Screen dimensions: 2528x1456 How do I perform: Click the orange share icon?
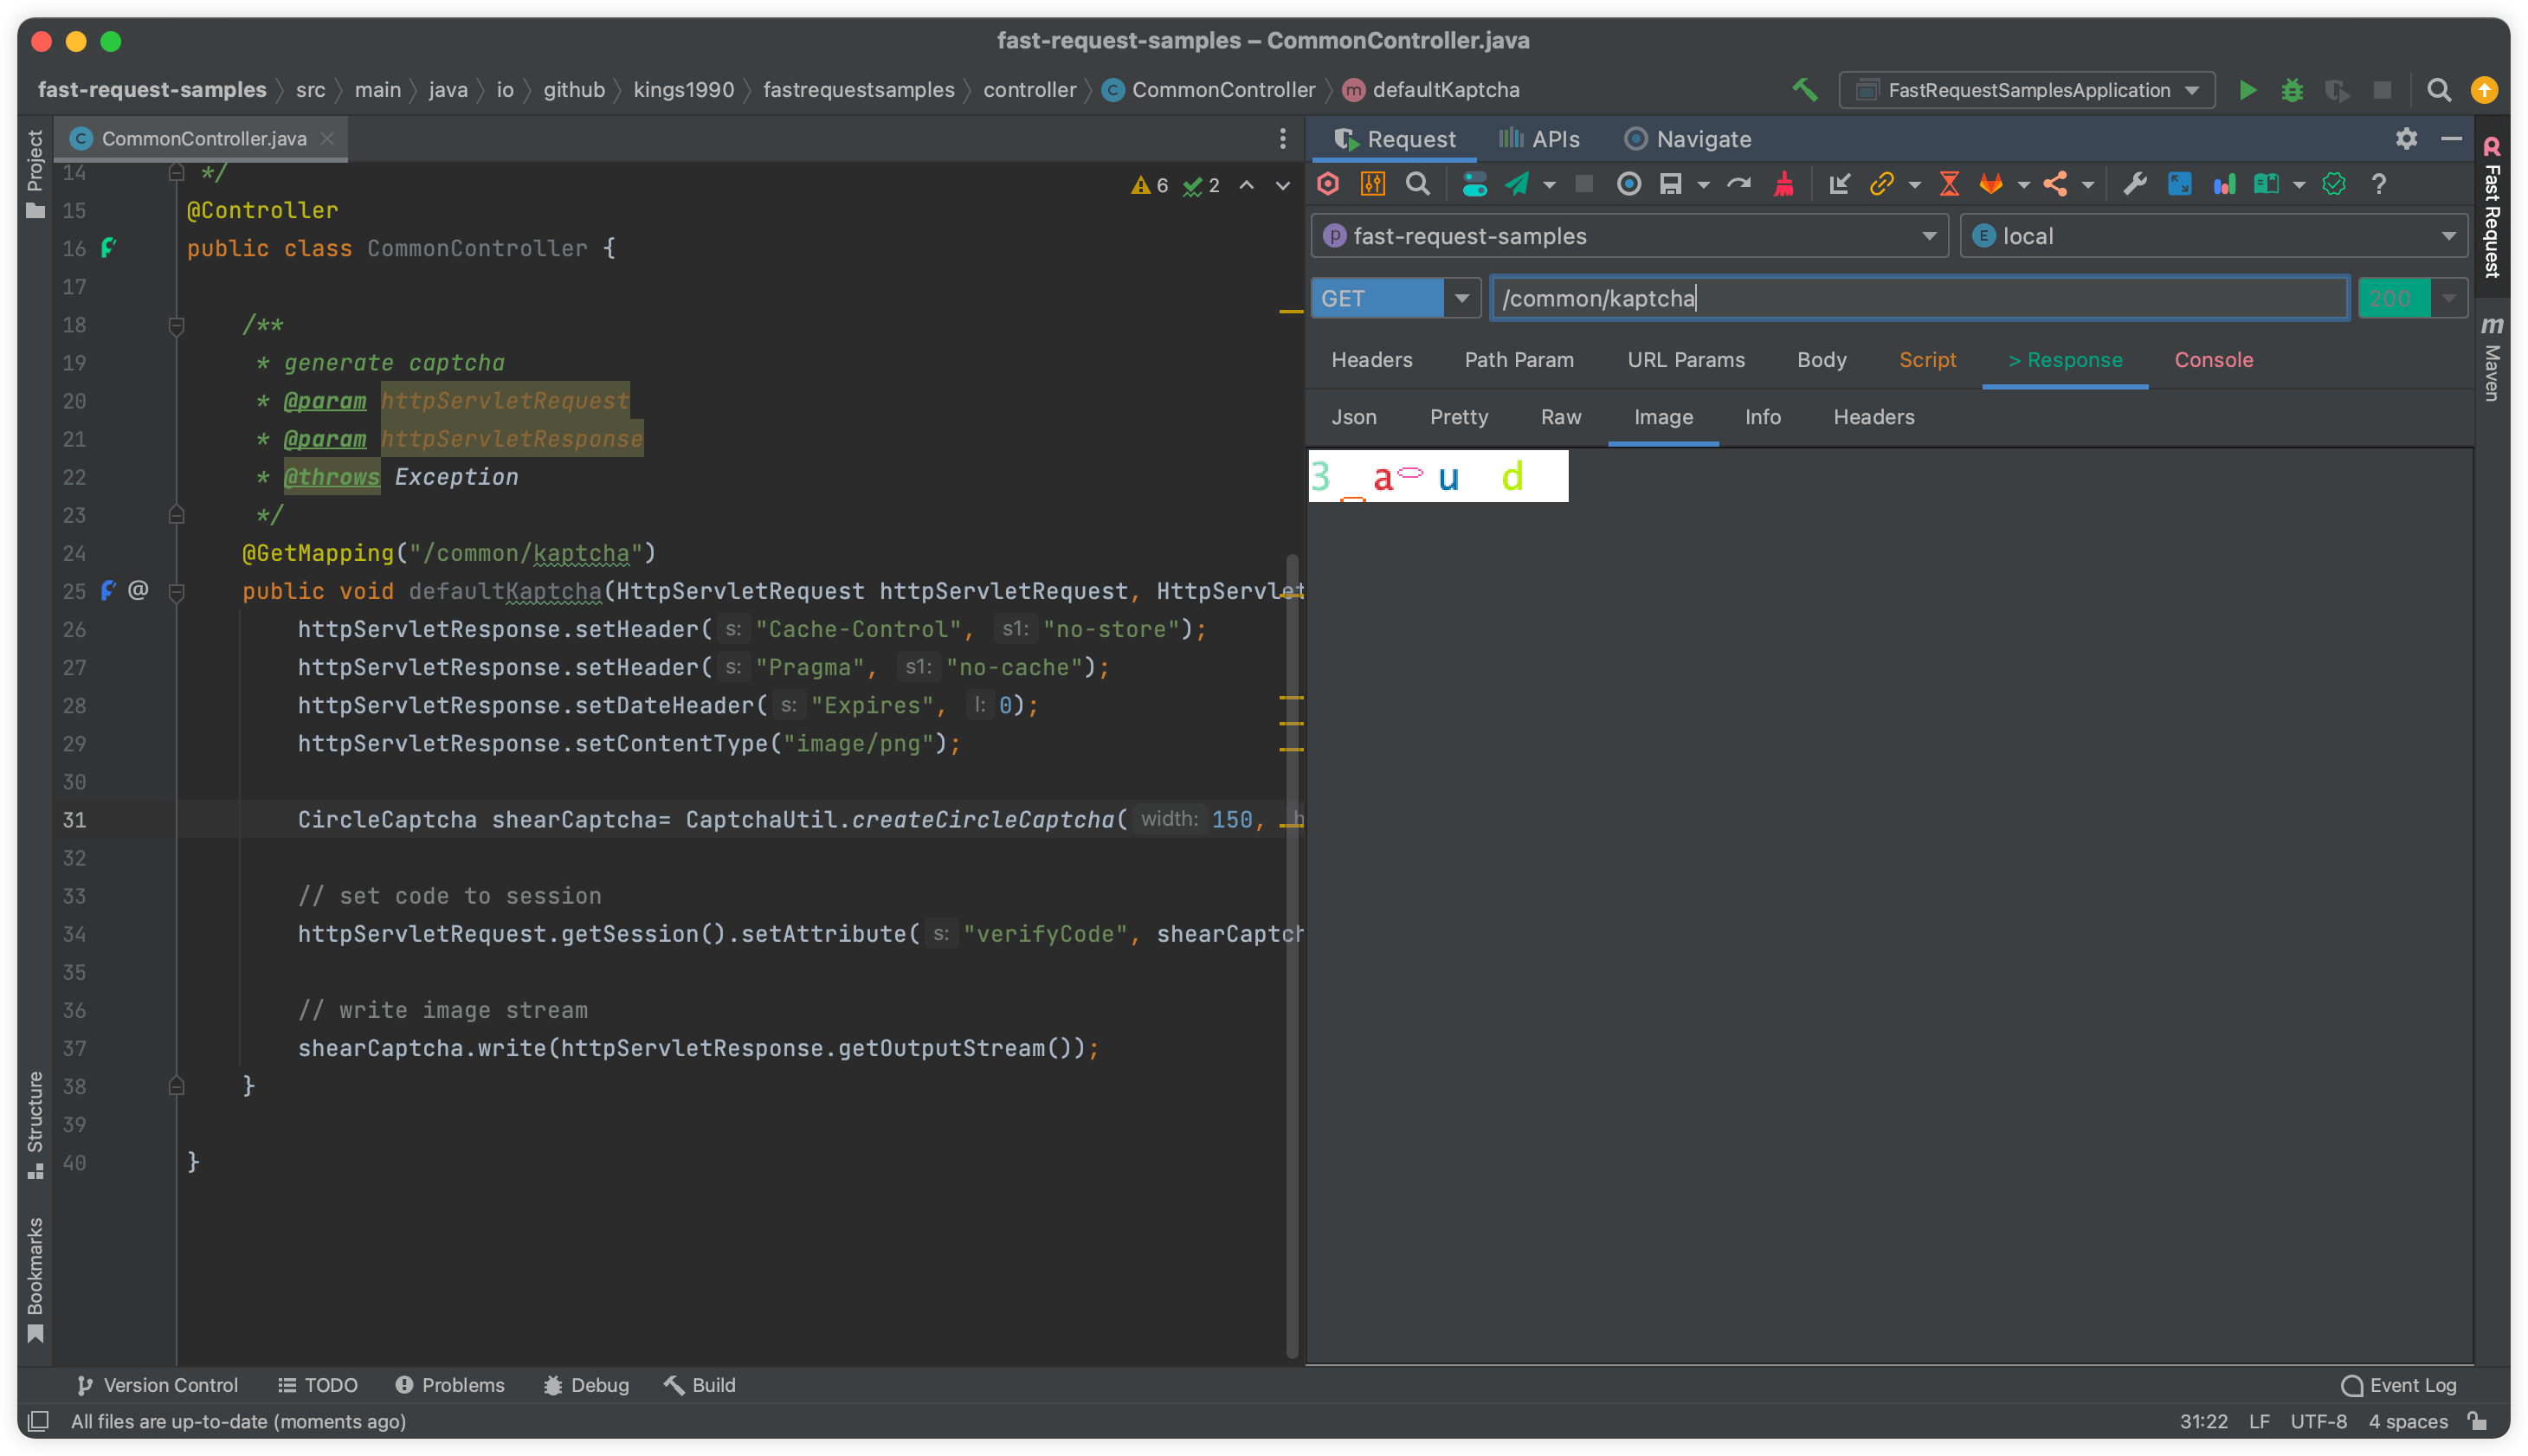click(x=2055, y=184)
